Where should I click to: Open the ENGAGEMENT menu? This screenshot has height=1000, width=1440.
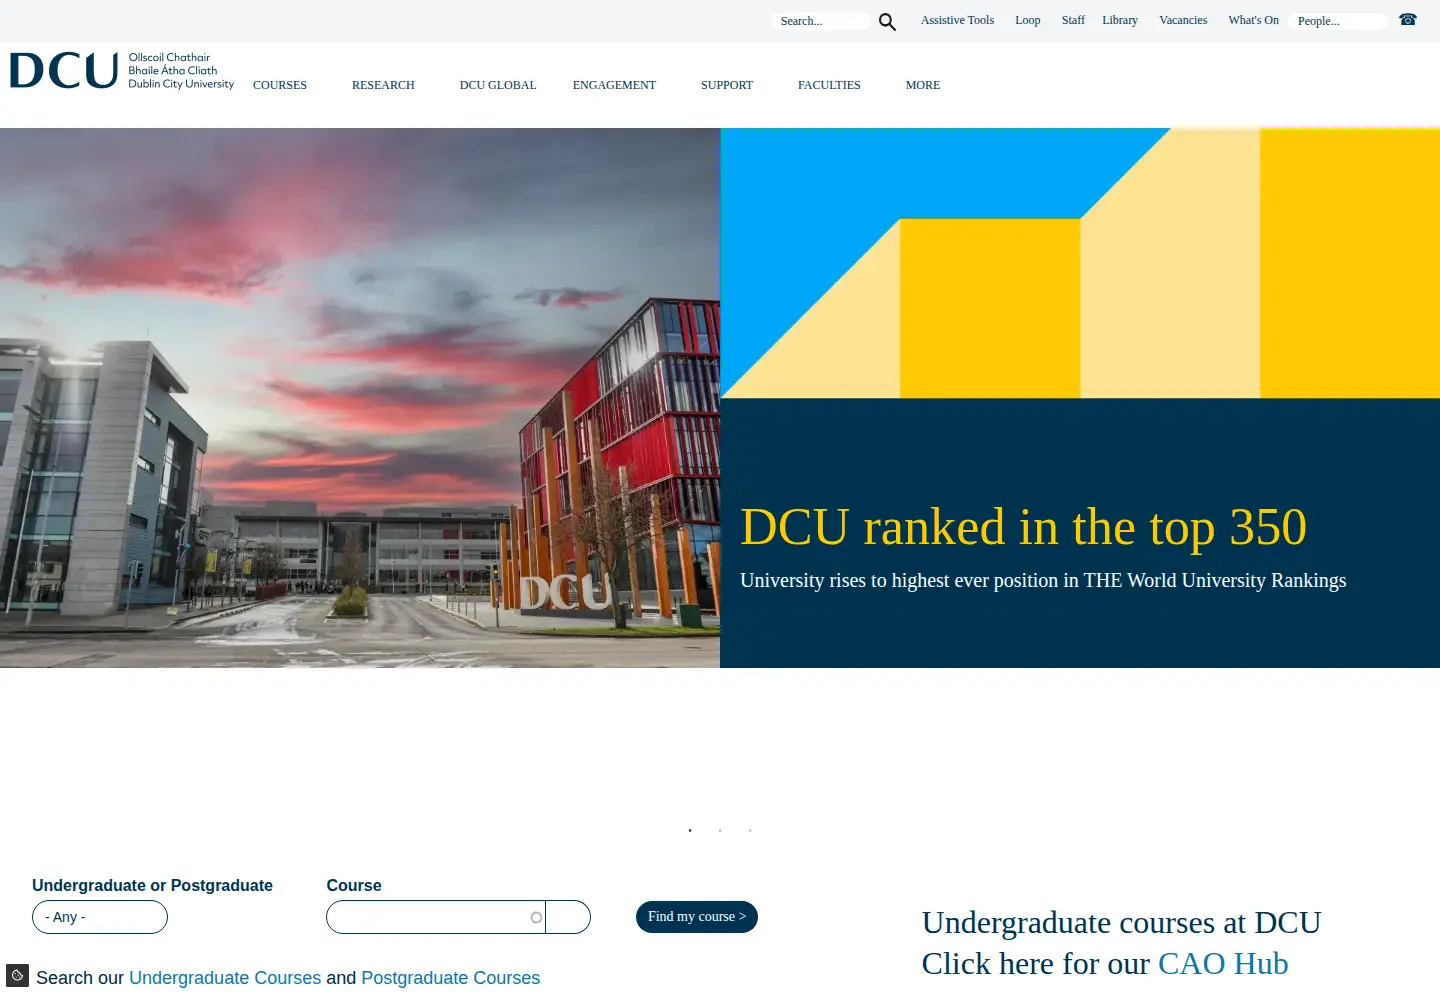click(614, 85)
